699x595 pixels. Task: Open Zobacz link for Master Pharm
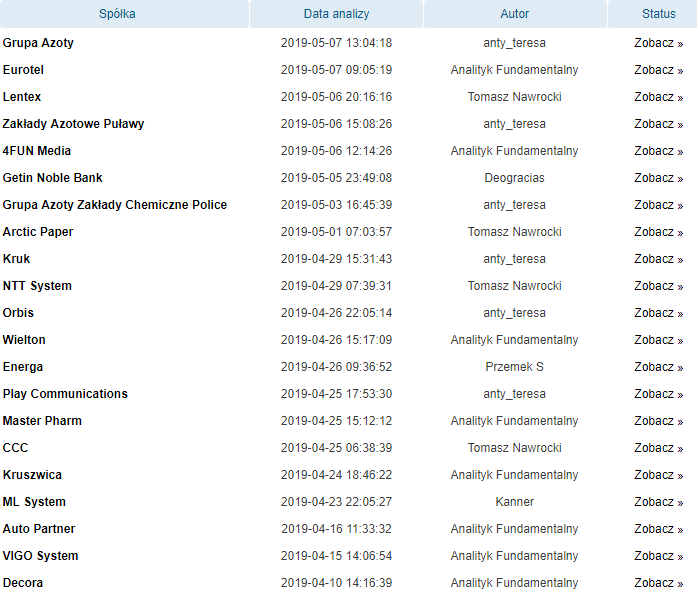[x=658, y=421]
